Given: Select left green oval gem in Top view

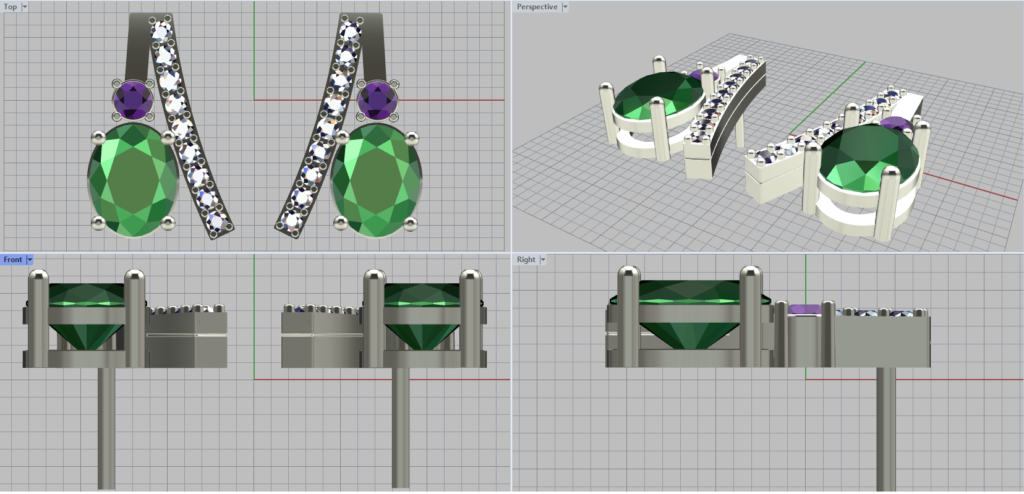Looking at the screenshot, I should [133, 178].
